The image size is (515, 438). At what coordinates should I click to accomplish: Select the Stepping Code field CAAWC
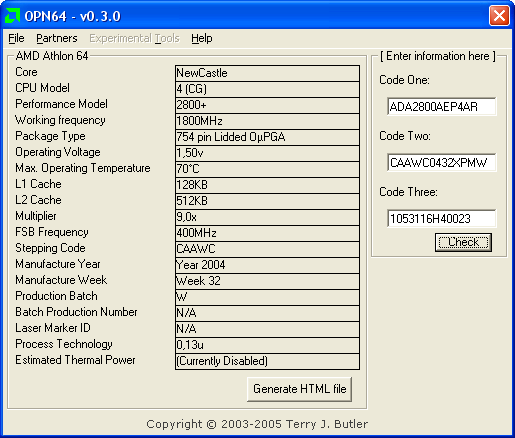(x=267, y=249)
